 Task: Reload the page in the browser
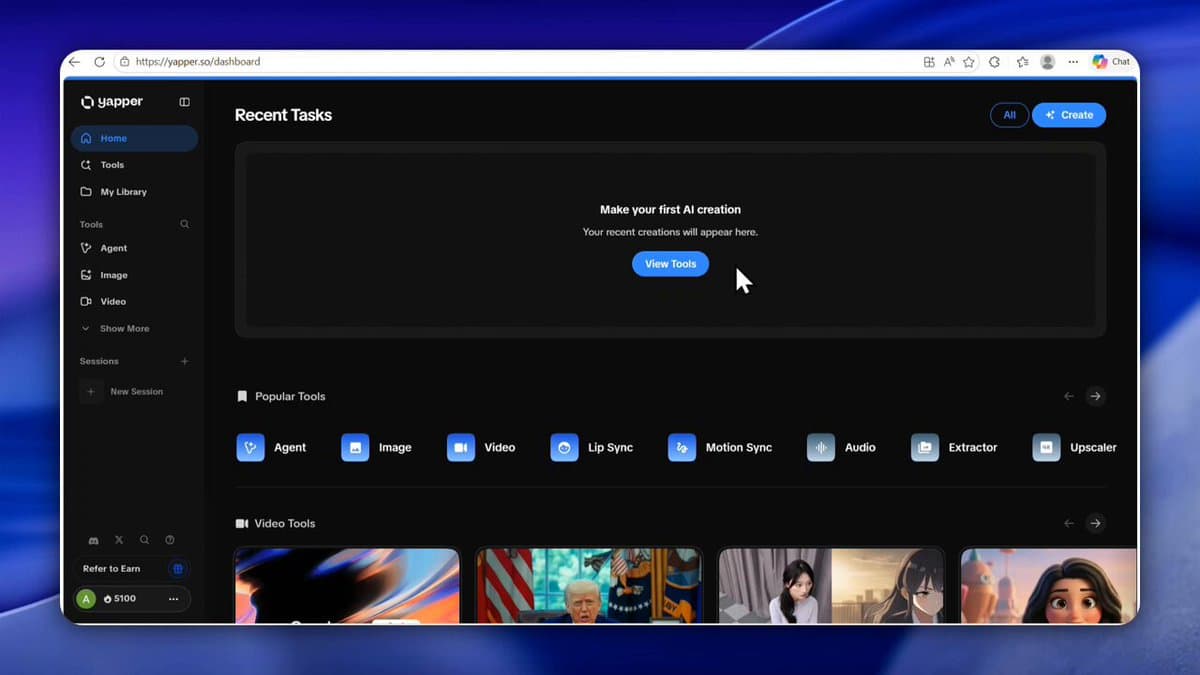(99, 62)
